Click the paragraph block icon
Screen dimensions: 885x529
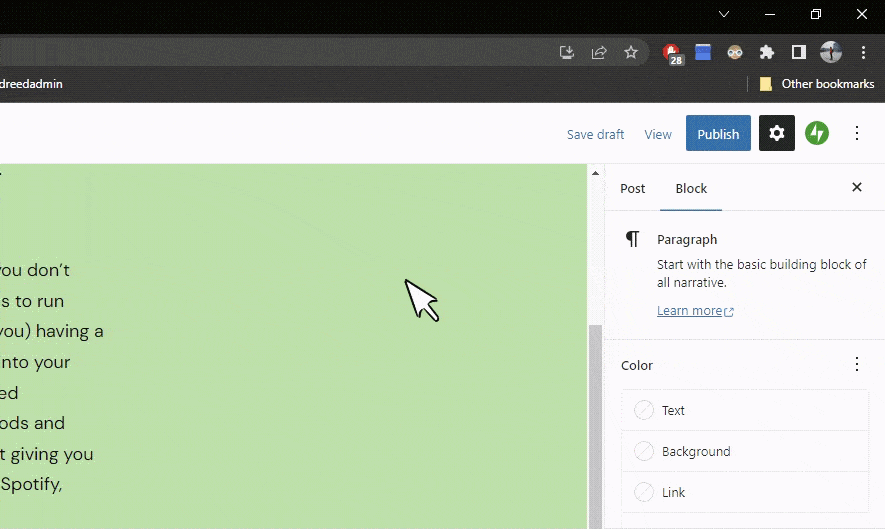[x=632, y=239]
